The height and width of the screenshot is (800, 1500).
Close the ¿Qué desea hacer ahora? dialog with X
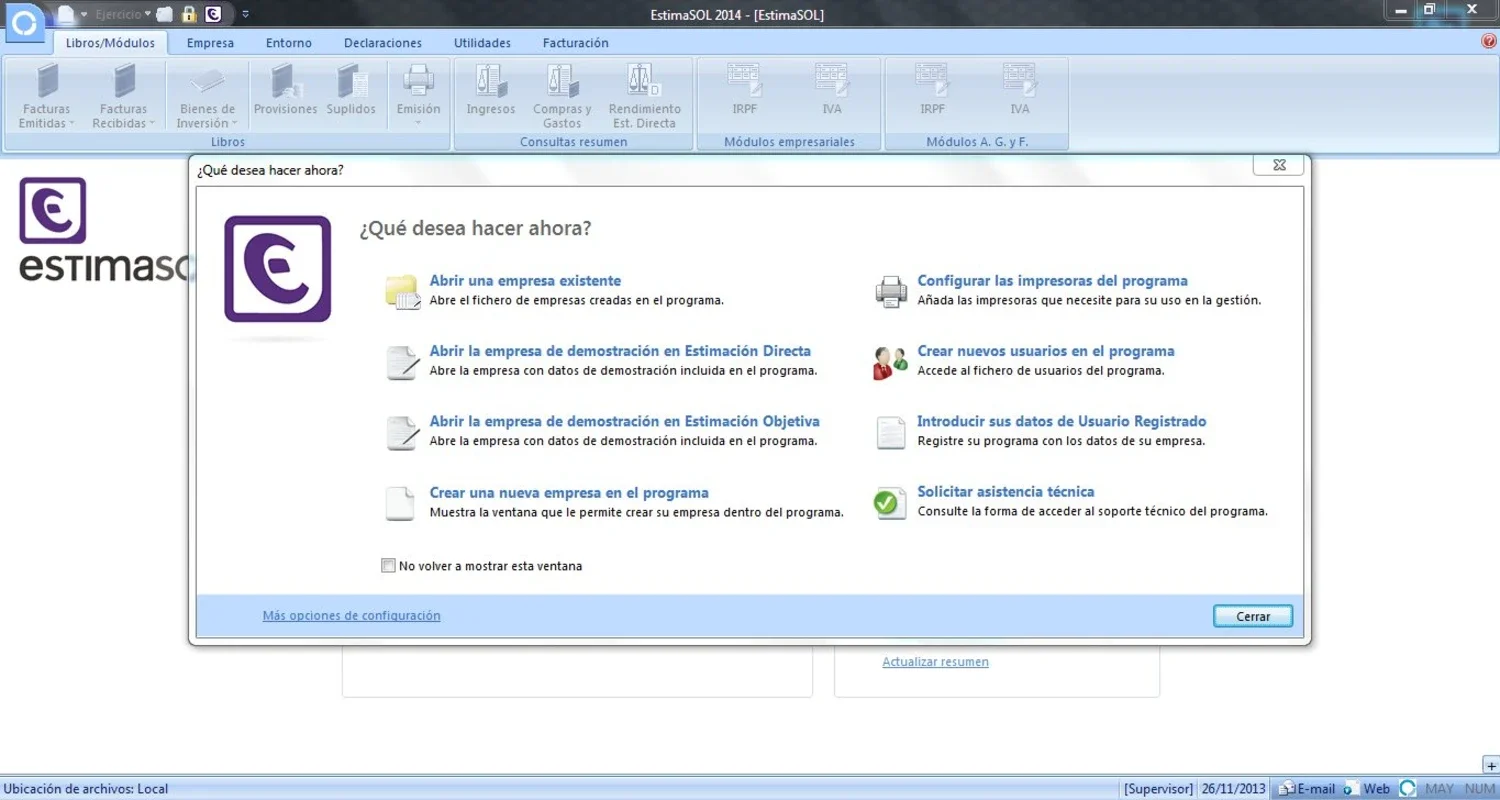coord(1279,165)
